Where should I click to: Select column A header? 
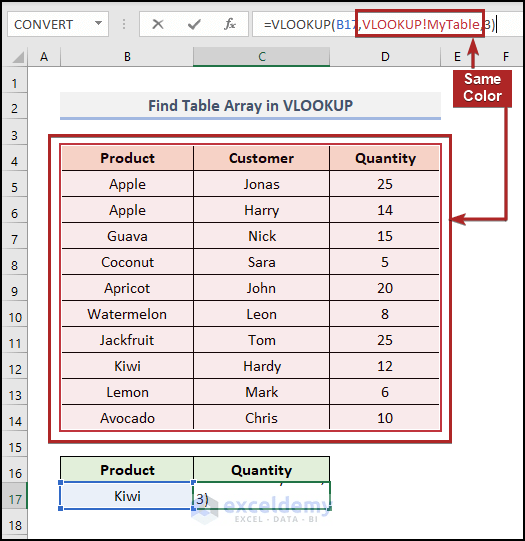coord(44,57)
